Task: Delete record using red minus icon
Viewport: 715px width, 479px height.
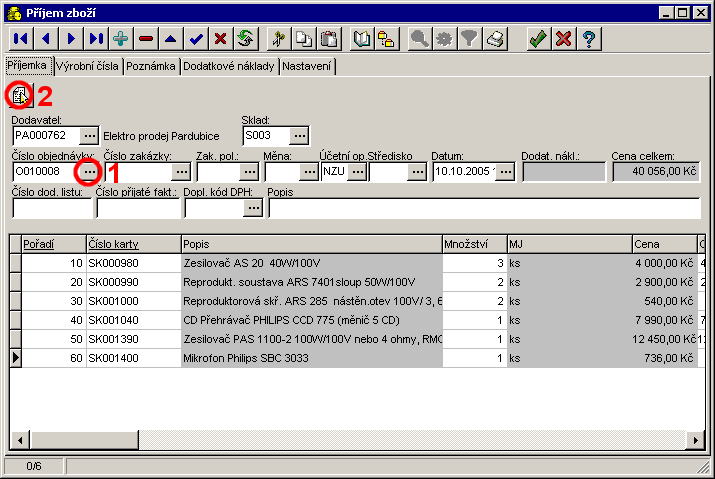Action: point(146,39)
